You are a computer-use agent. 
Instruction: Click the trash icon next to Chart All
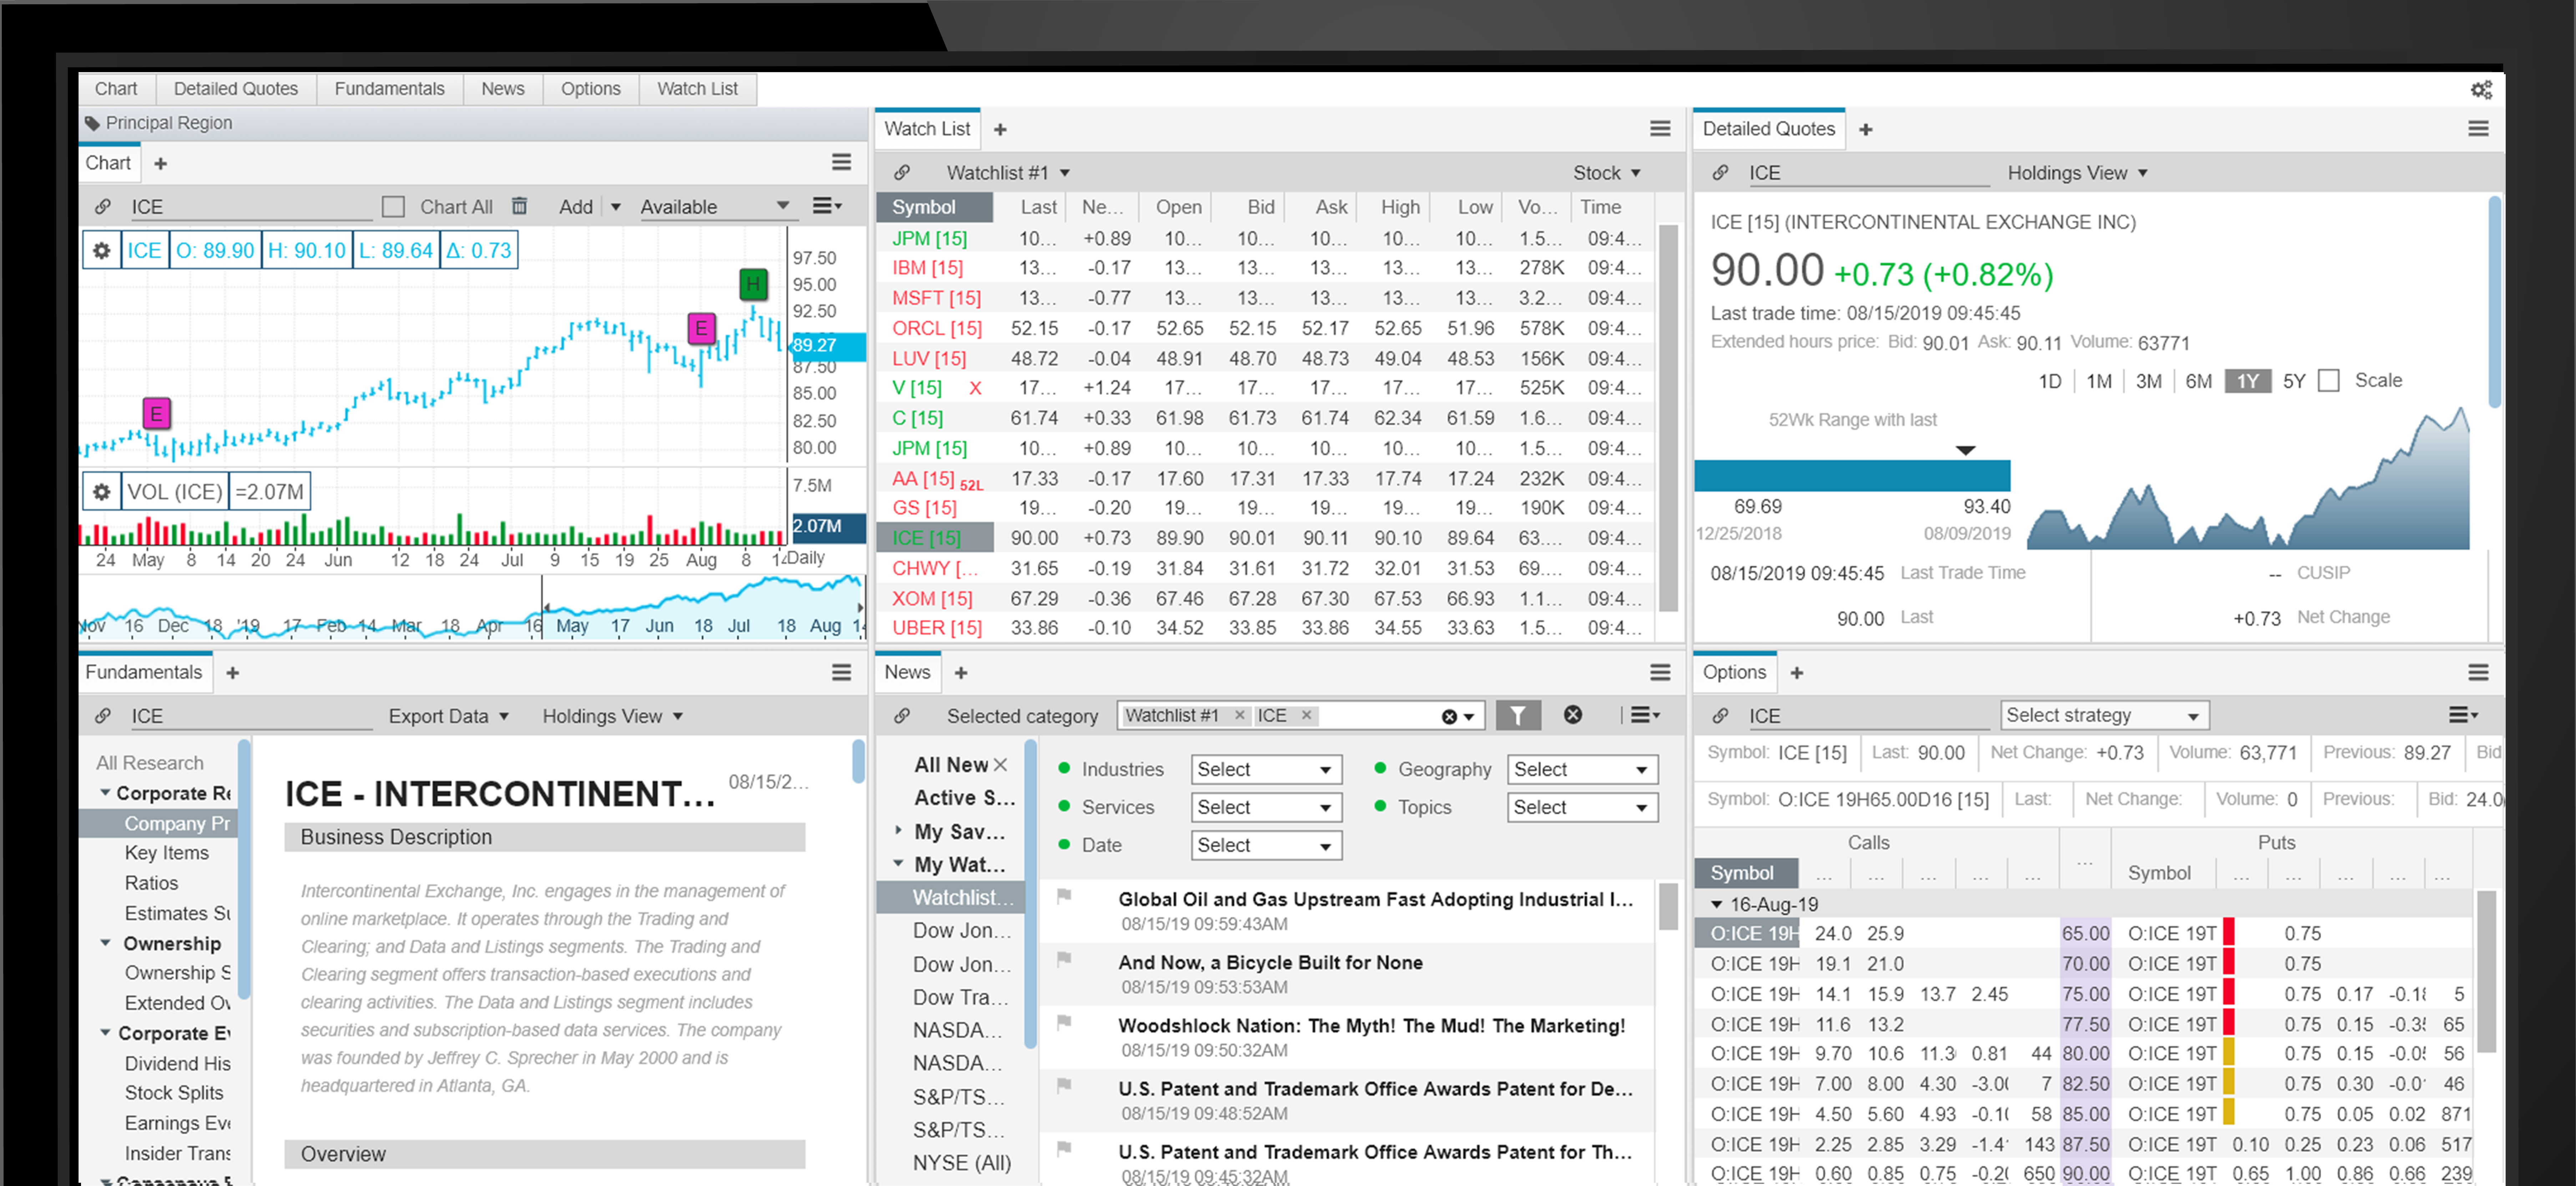point(519,206)
